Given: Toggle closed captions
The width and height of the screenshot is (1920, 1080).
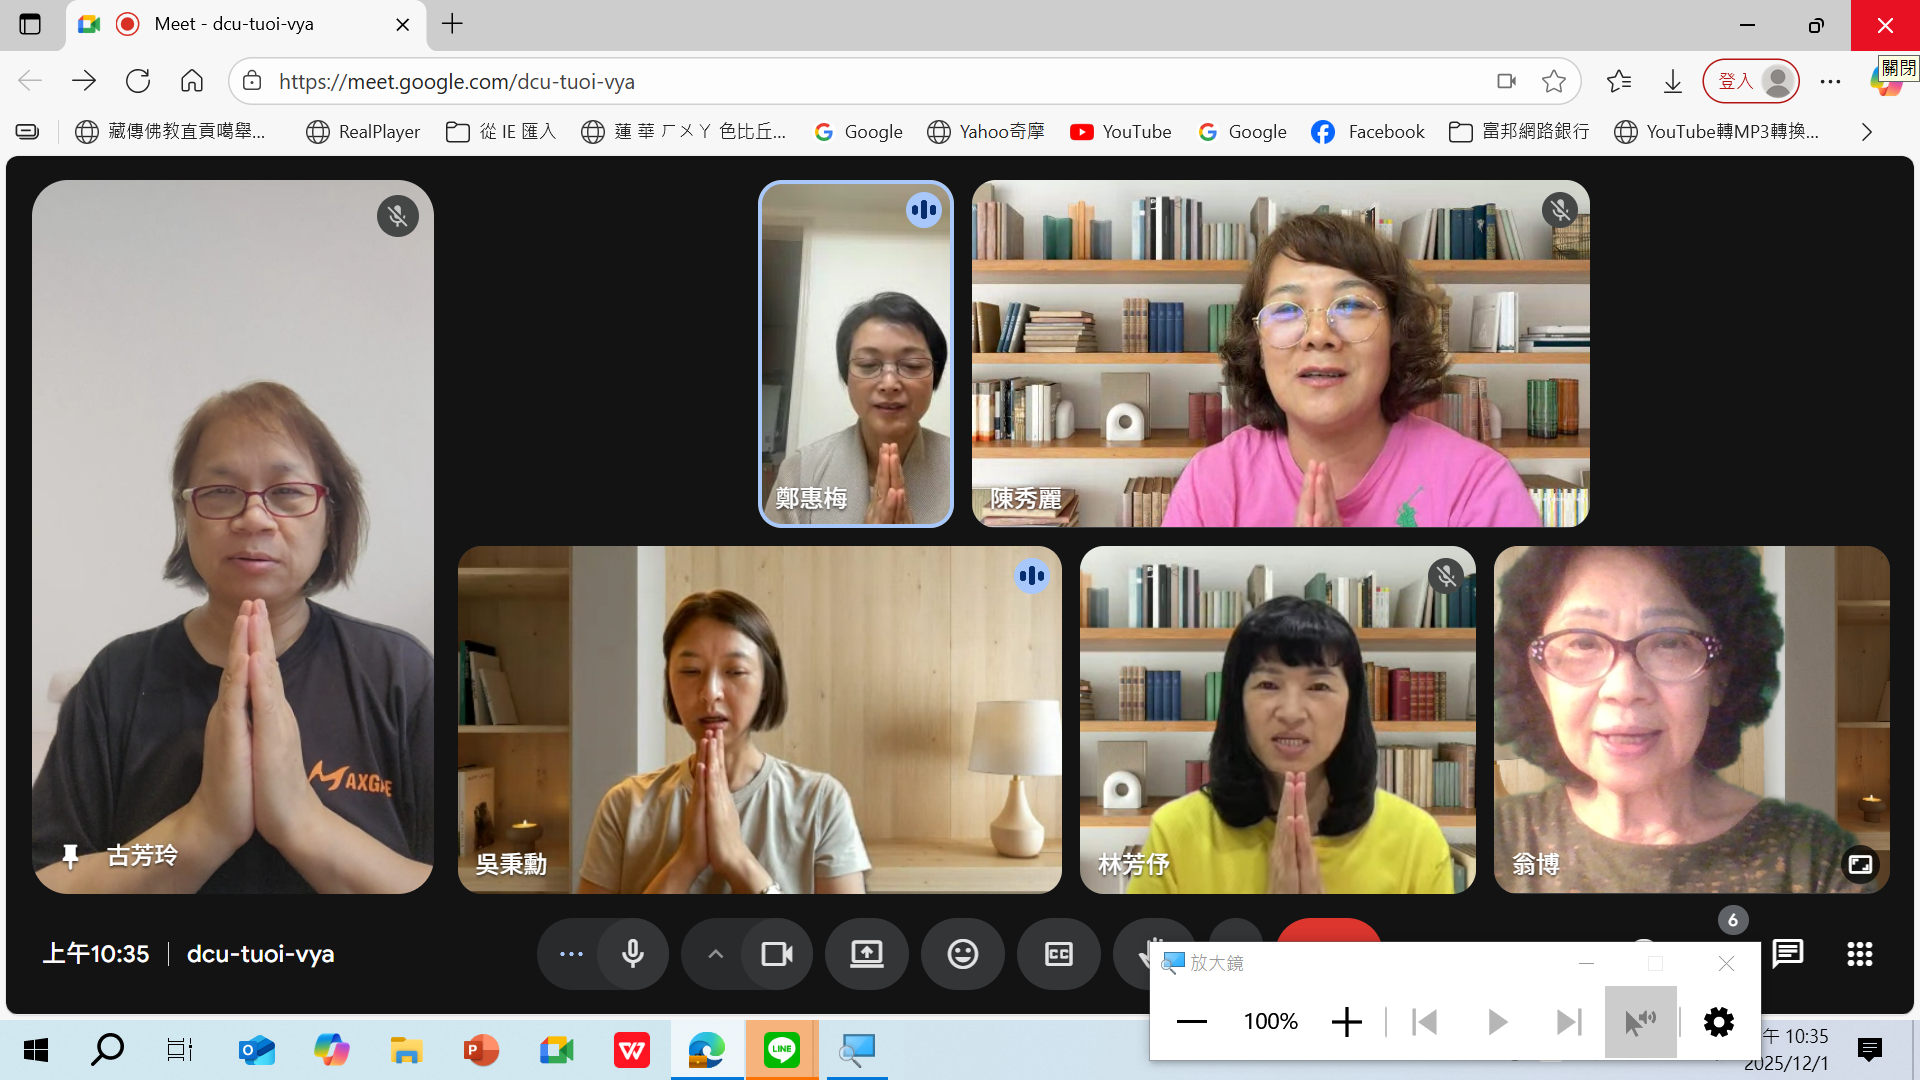Looking at the screenshot, I should tap(1058, 954).
